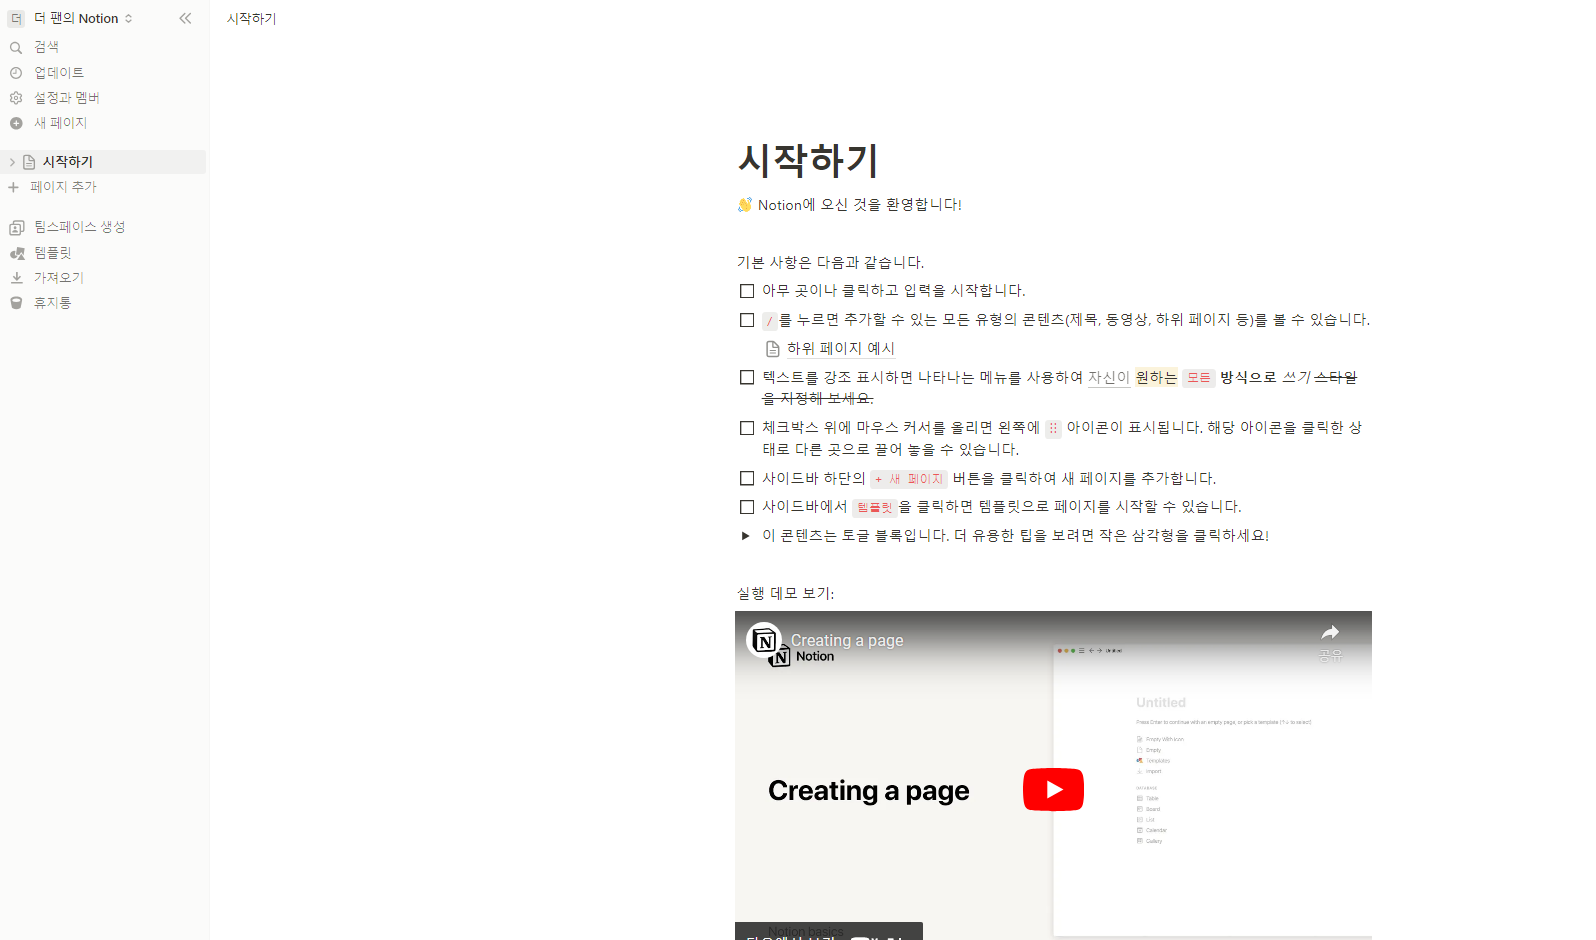Expand the 시작하기 page tree arrow

coord(12,162)
